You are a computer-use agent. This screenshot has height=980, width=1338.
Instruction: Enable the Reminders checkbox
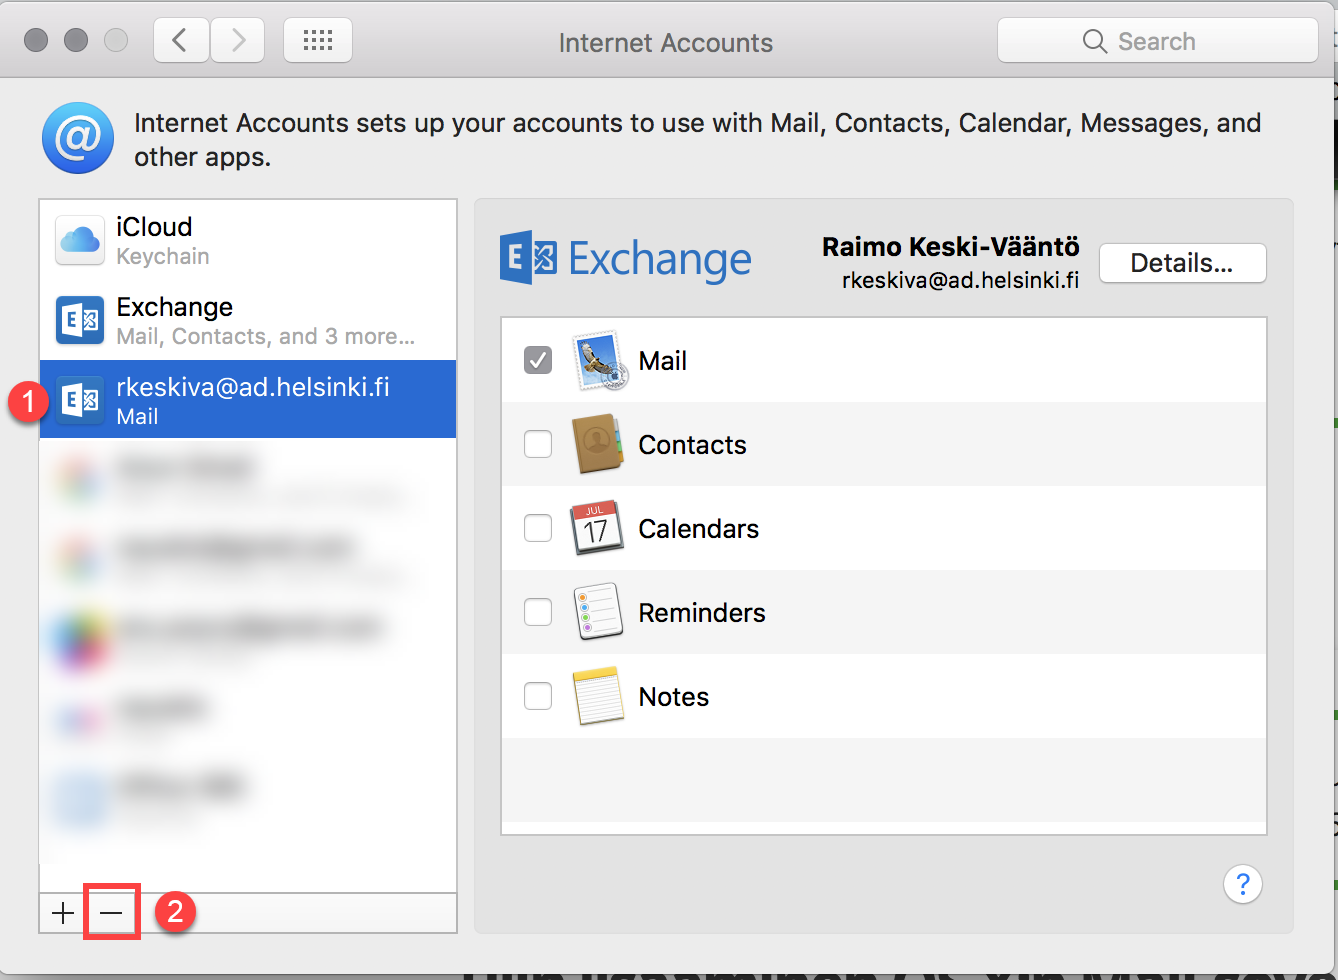click(x=538, y=612)
